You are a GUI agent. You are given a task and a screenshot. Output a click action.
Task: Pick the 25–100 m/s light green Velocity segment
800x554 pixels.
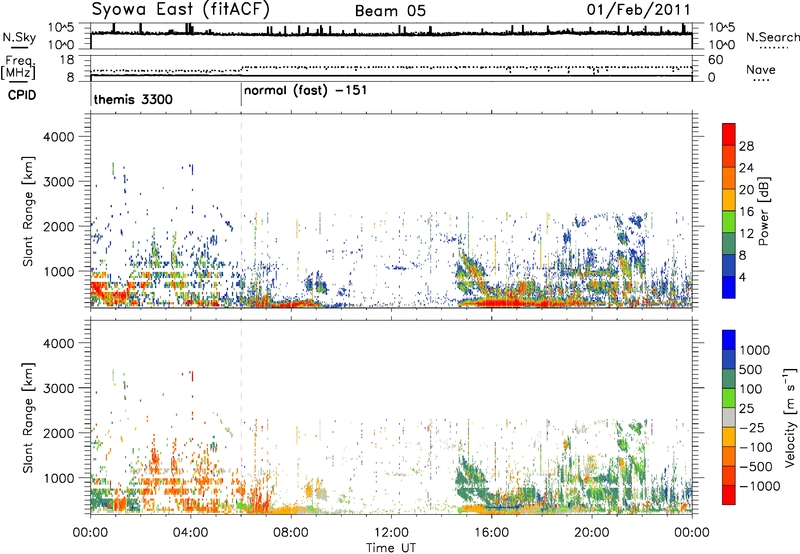(x=729, y=398)
